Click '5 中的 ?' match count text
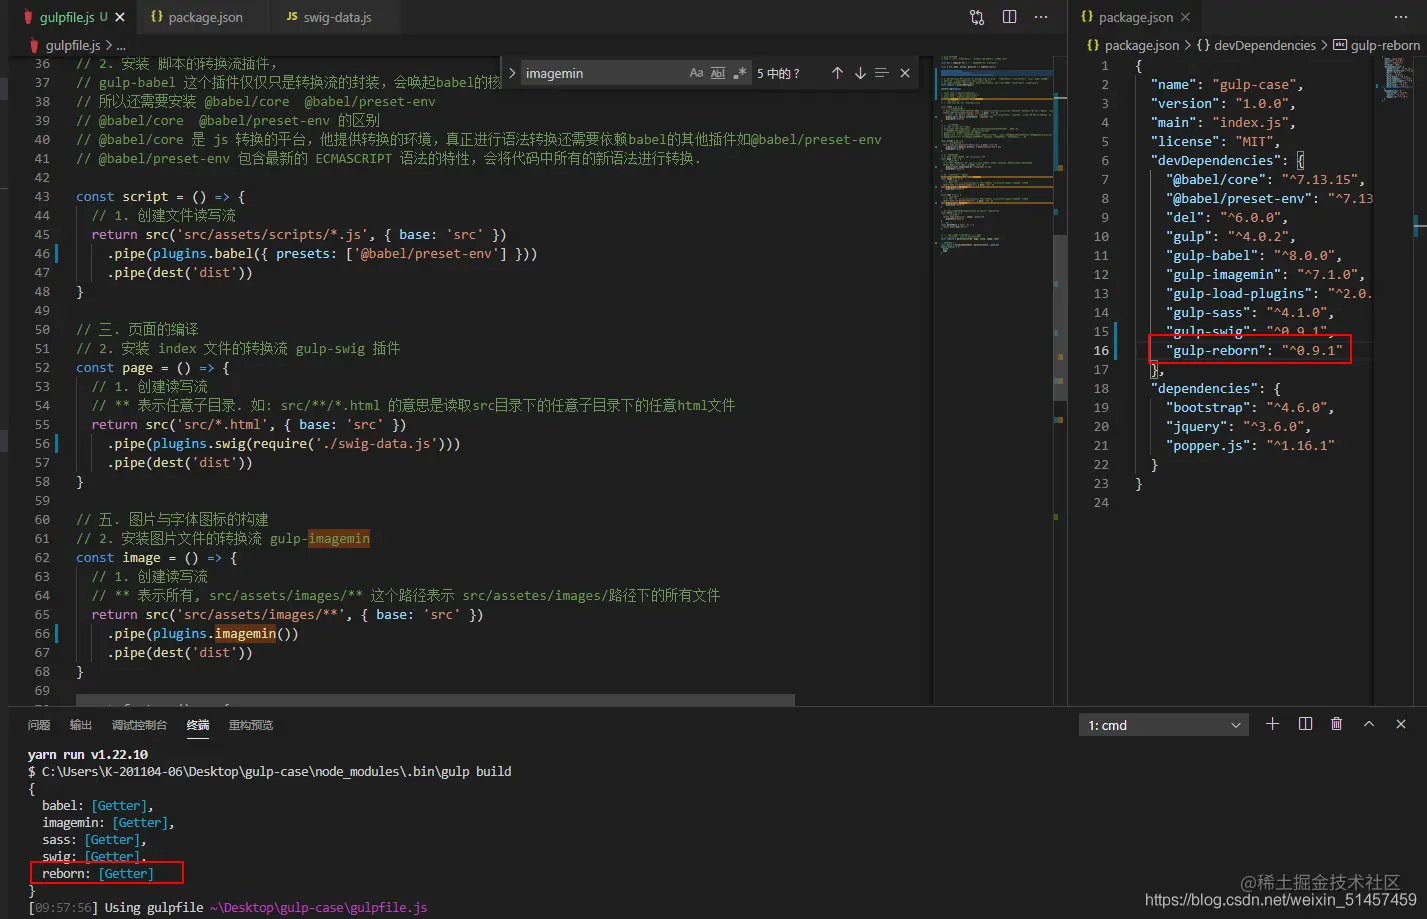The image size is (1427, 919). tap(778, 73)
